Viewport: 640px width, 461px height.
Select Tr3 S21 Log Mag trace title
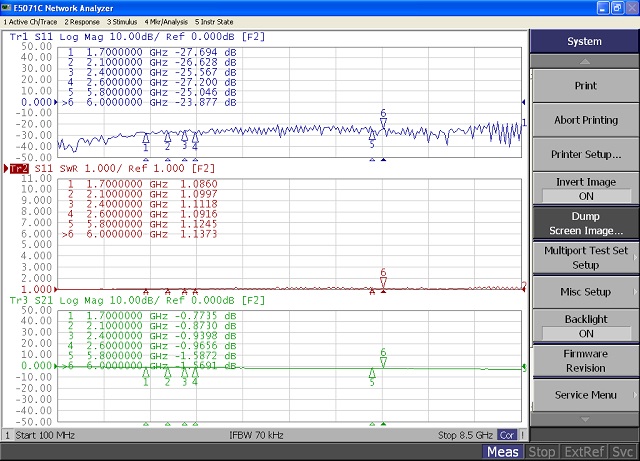[x=137, y=301]
